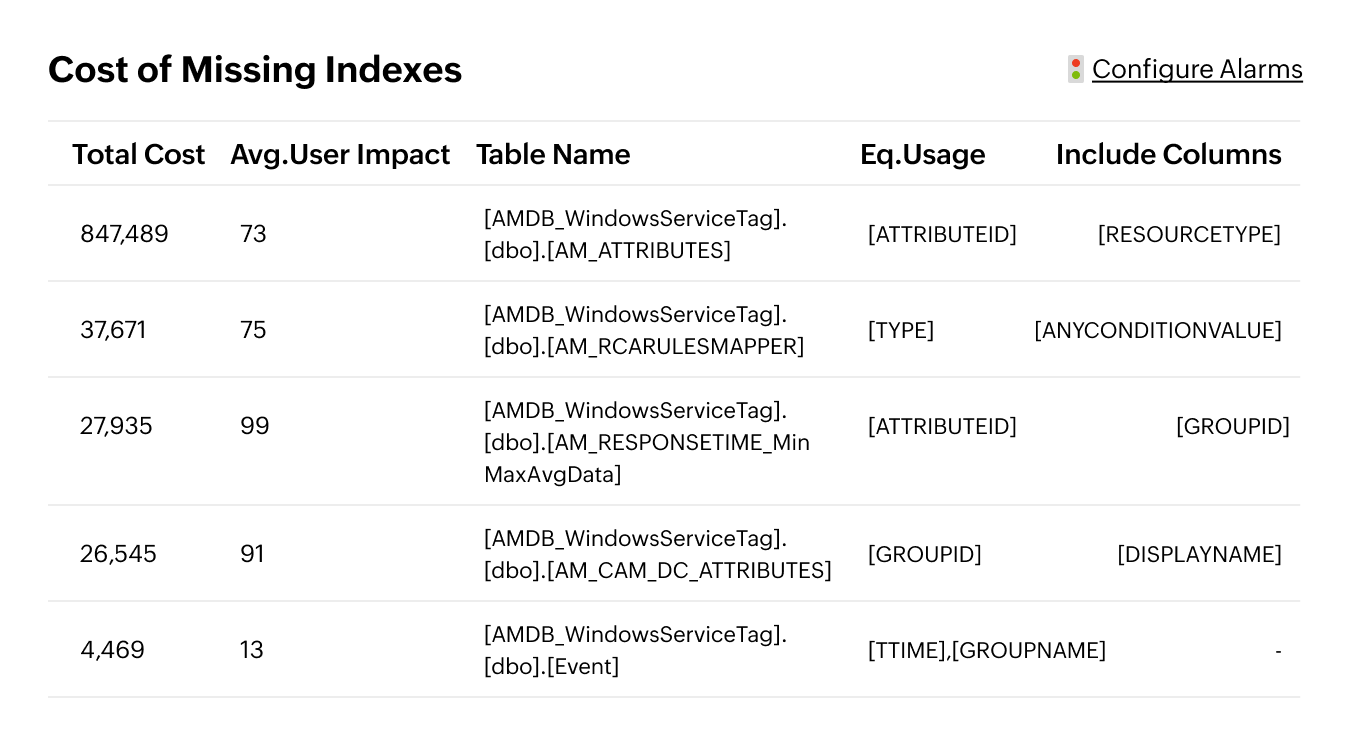Image resolution: width=1352 pixels, height=746 pixels.
Task: Click the dash in the Event row Include Columns
Action: click(x=1278, y=650)
